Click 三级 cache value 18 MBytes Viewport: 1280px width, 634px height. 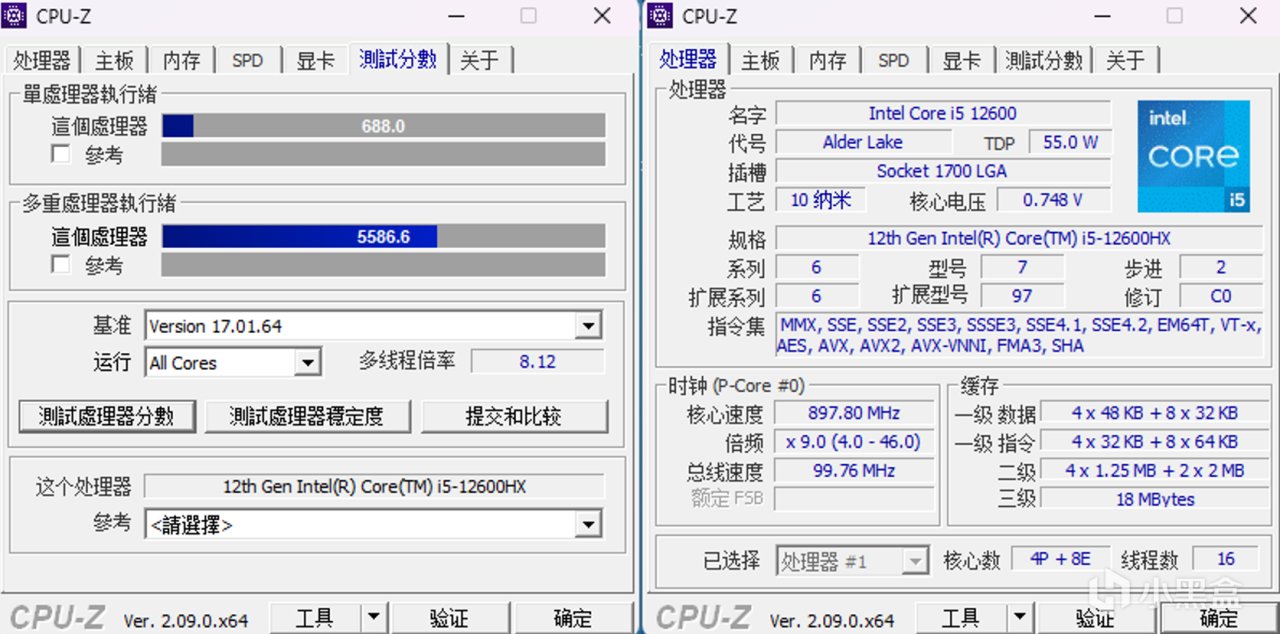click(x=1155, y=499)
